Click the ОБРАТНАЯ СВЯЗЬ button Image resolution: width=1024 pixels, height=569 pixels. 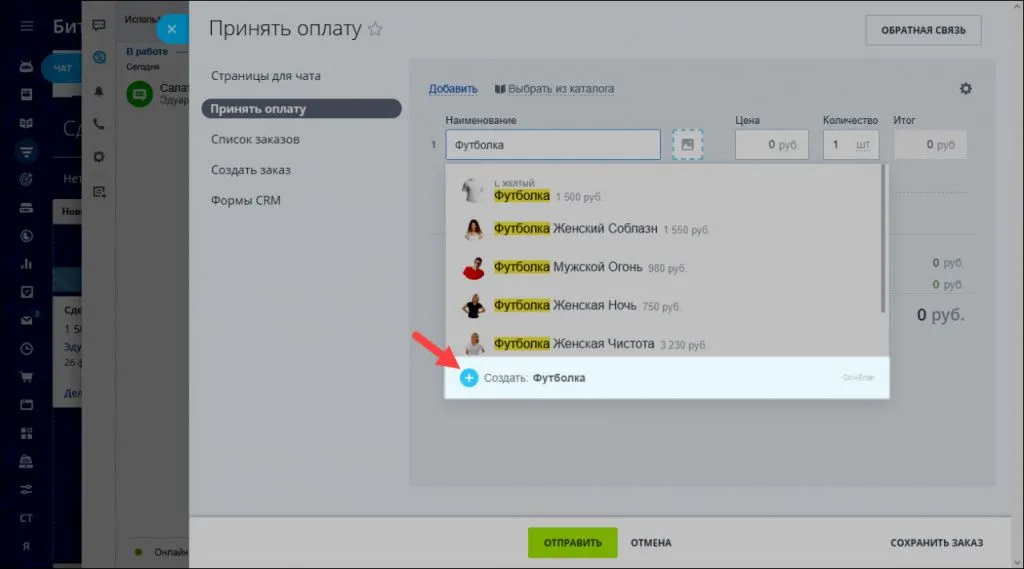[x=922, y=30]
